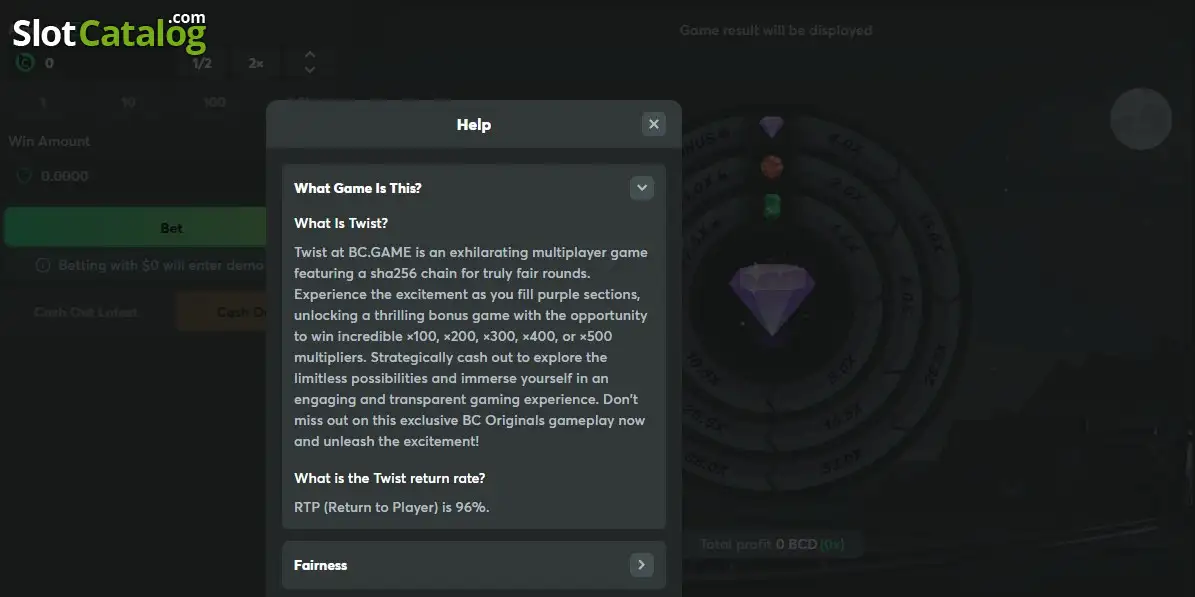
Task: Click the large purple diamond on wheel
Action: click(x=772, y=298)
